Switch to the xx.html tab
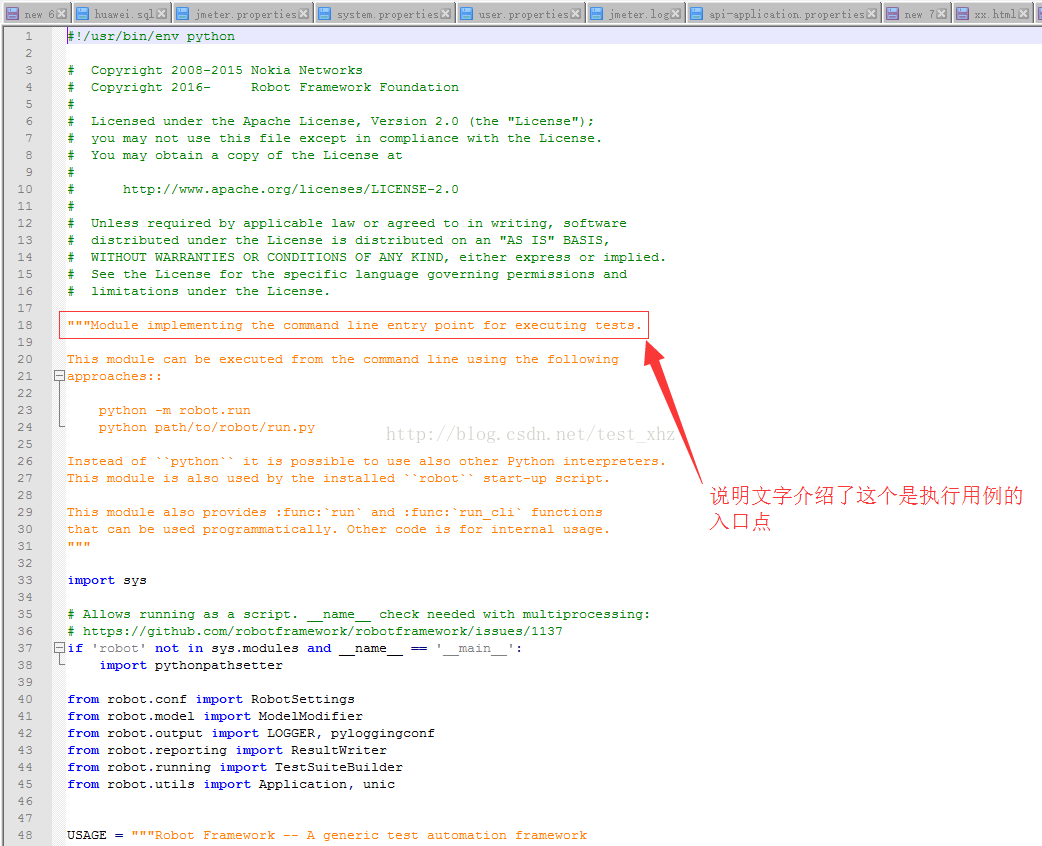Image resolution: width=1042 pixels, height=846 pixels. 993,14
